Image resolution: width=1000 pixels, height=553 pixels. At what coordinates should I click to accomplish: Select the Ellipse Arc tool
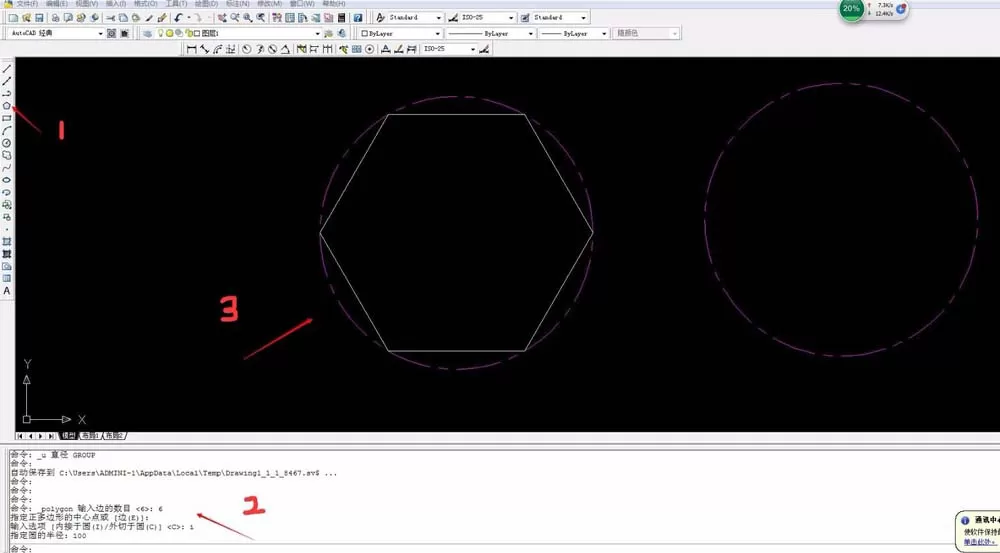tap(6, 192)
